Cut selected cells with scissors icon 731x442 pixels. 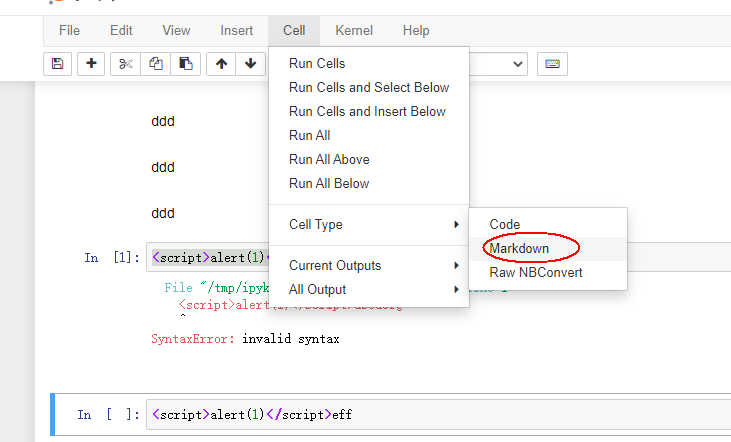[x=125, y=64]
